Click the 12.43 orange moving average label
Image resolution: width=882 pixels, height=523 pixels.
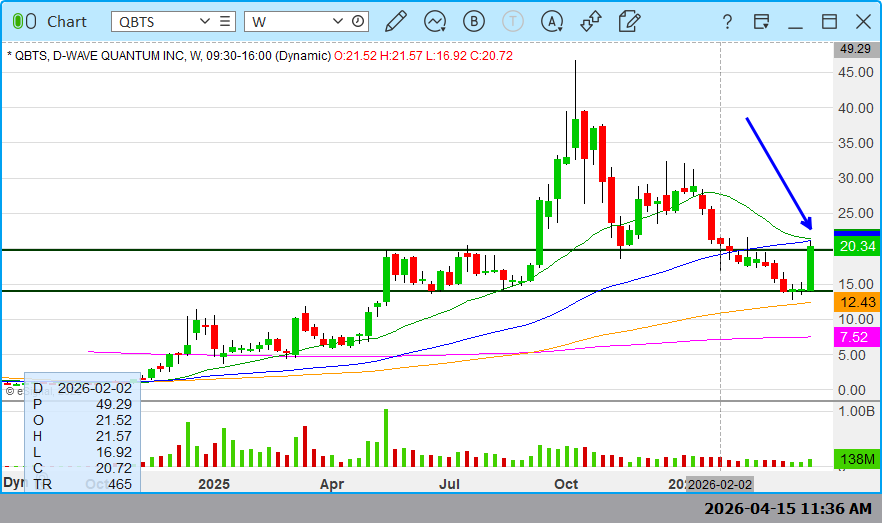click(x=857, y=302)
